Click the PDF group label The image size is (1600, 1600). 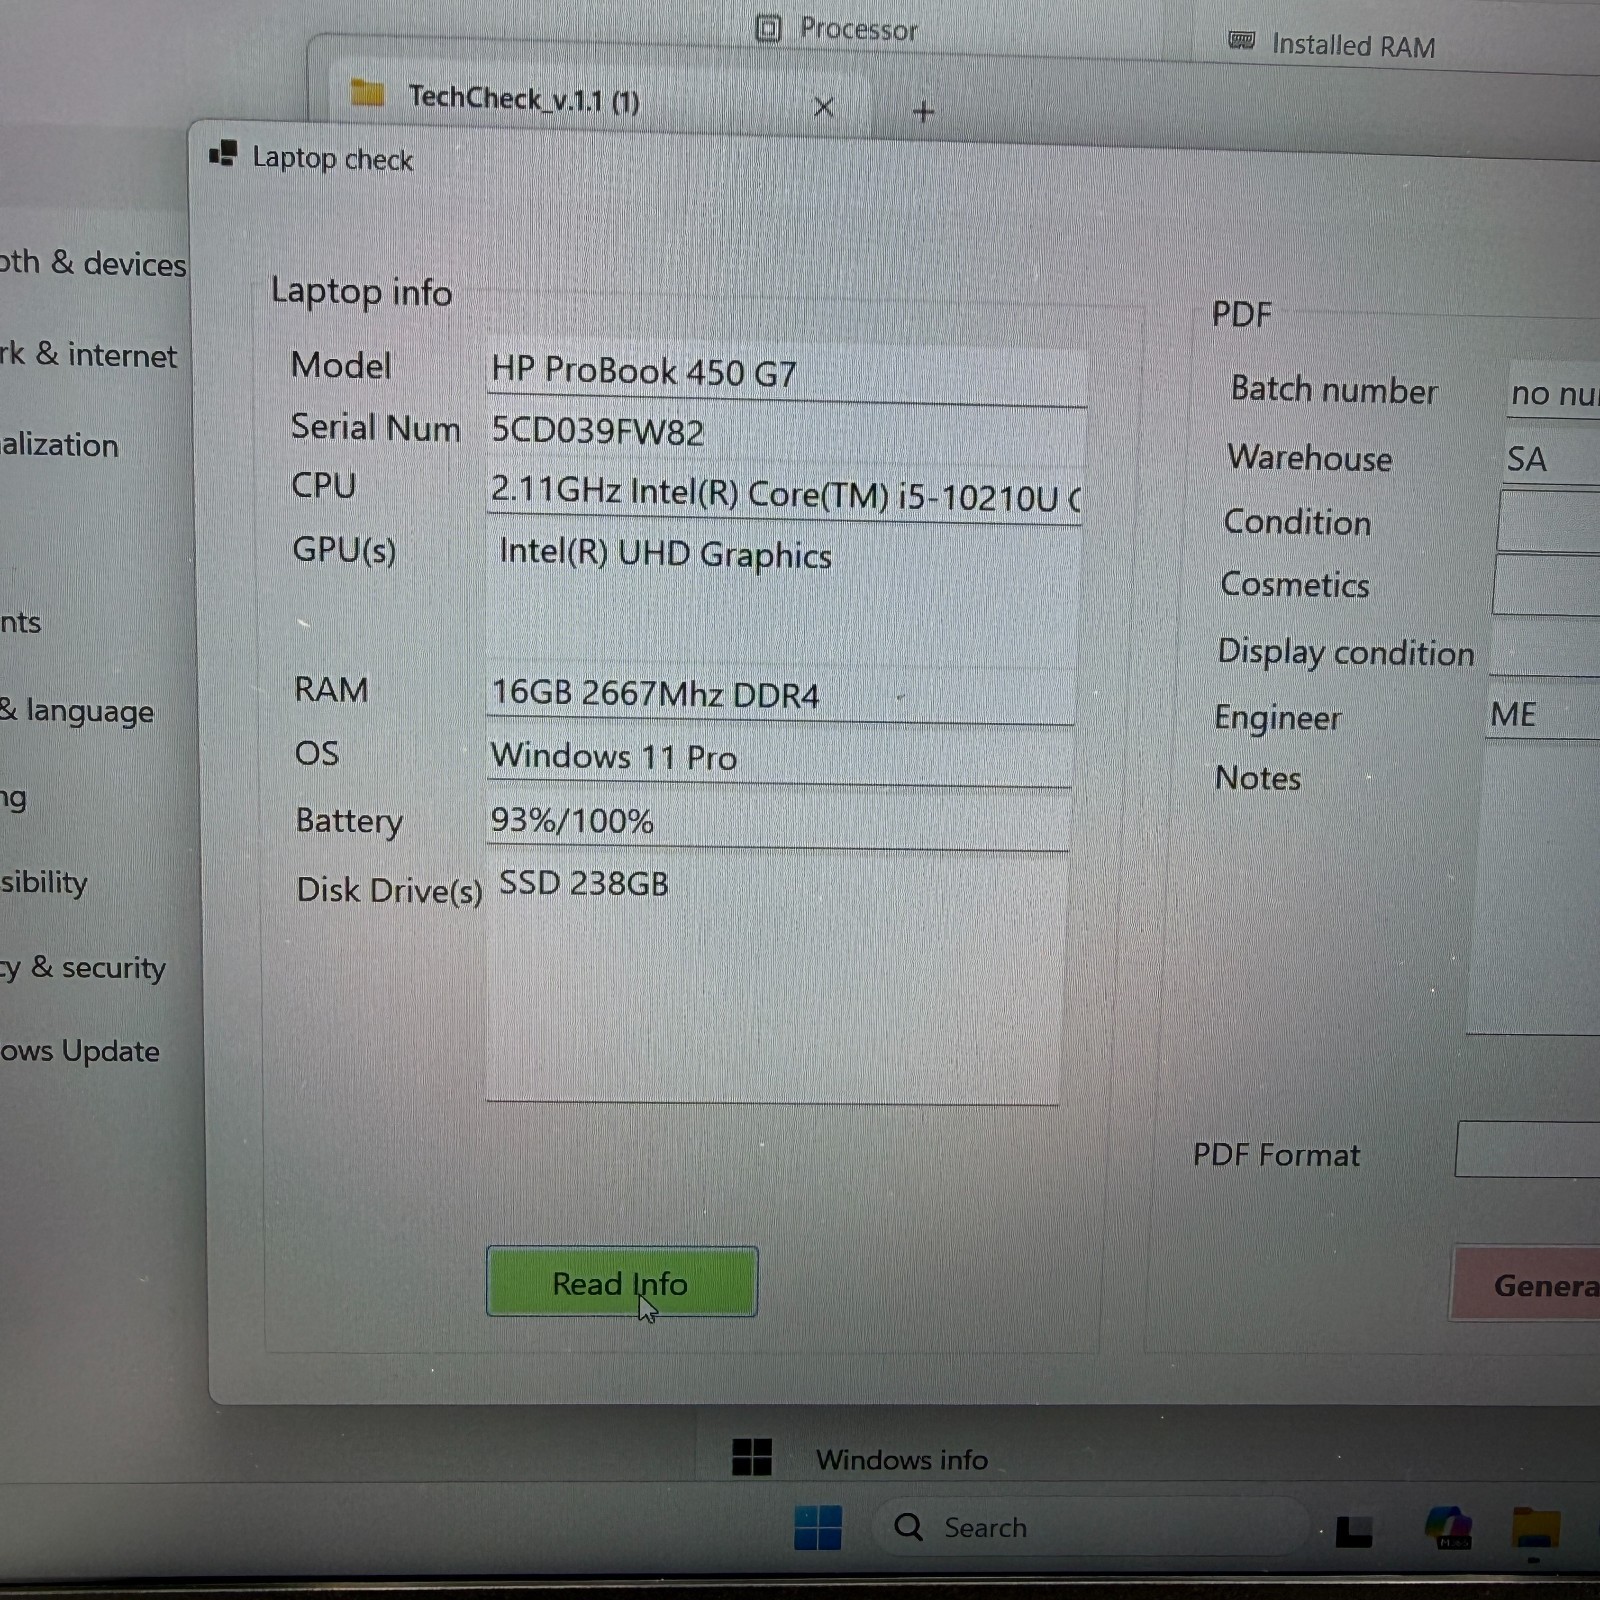pyautogui.click(x=1241, y=314)
